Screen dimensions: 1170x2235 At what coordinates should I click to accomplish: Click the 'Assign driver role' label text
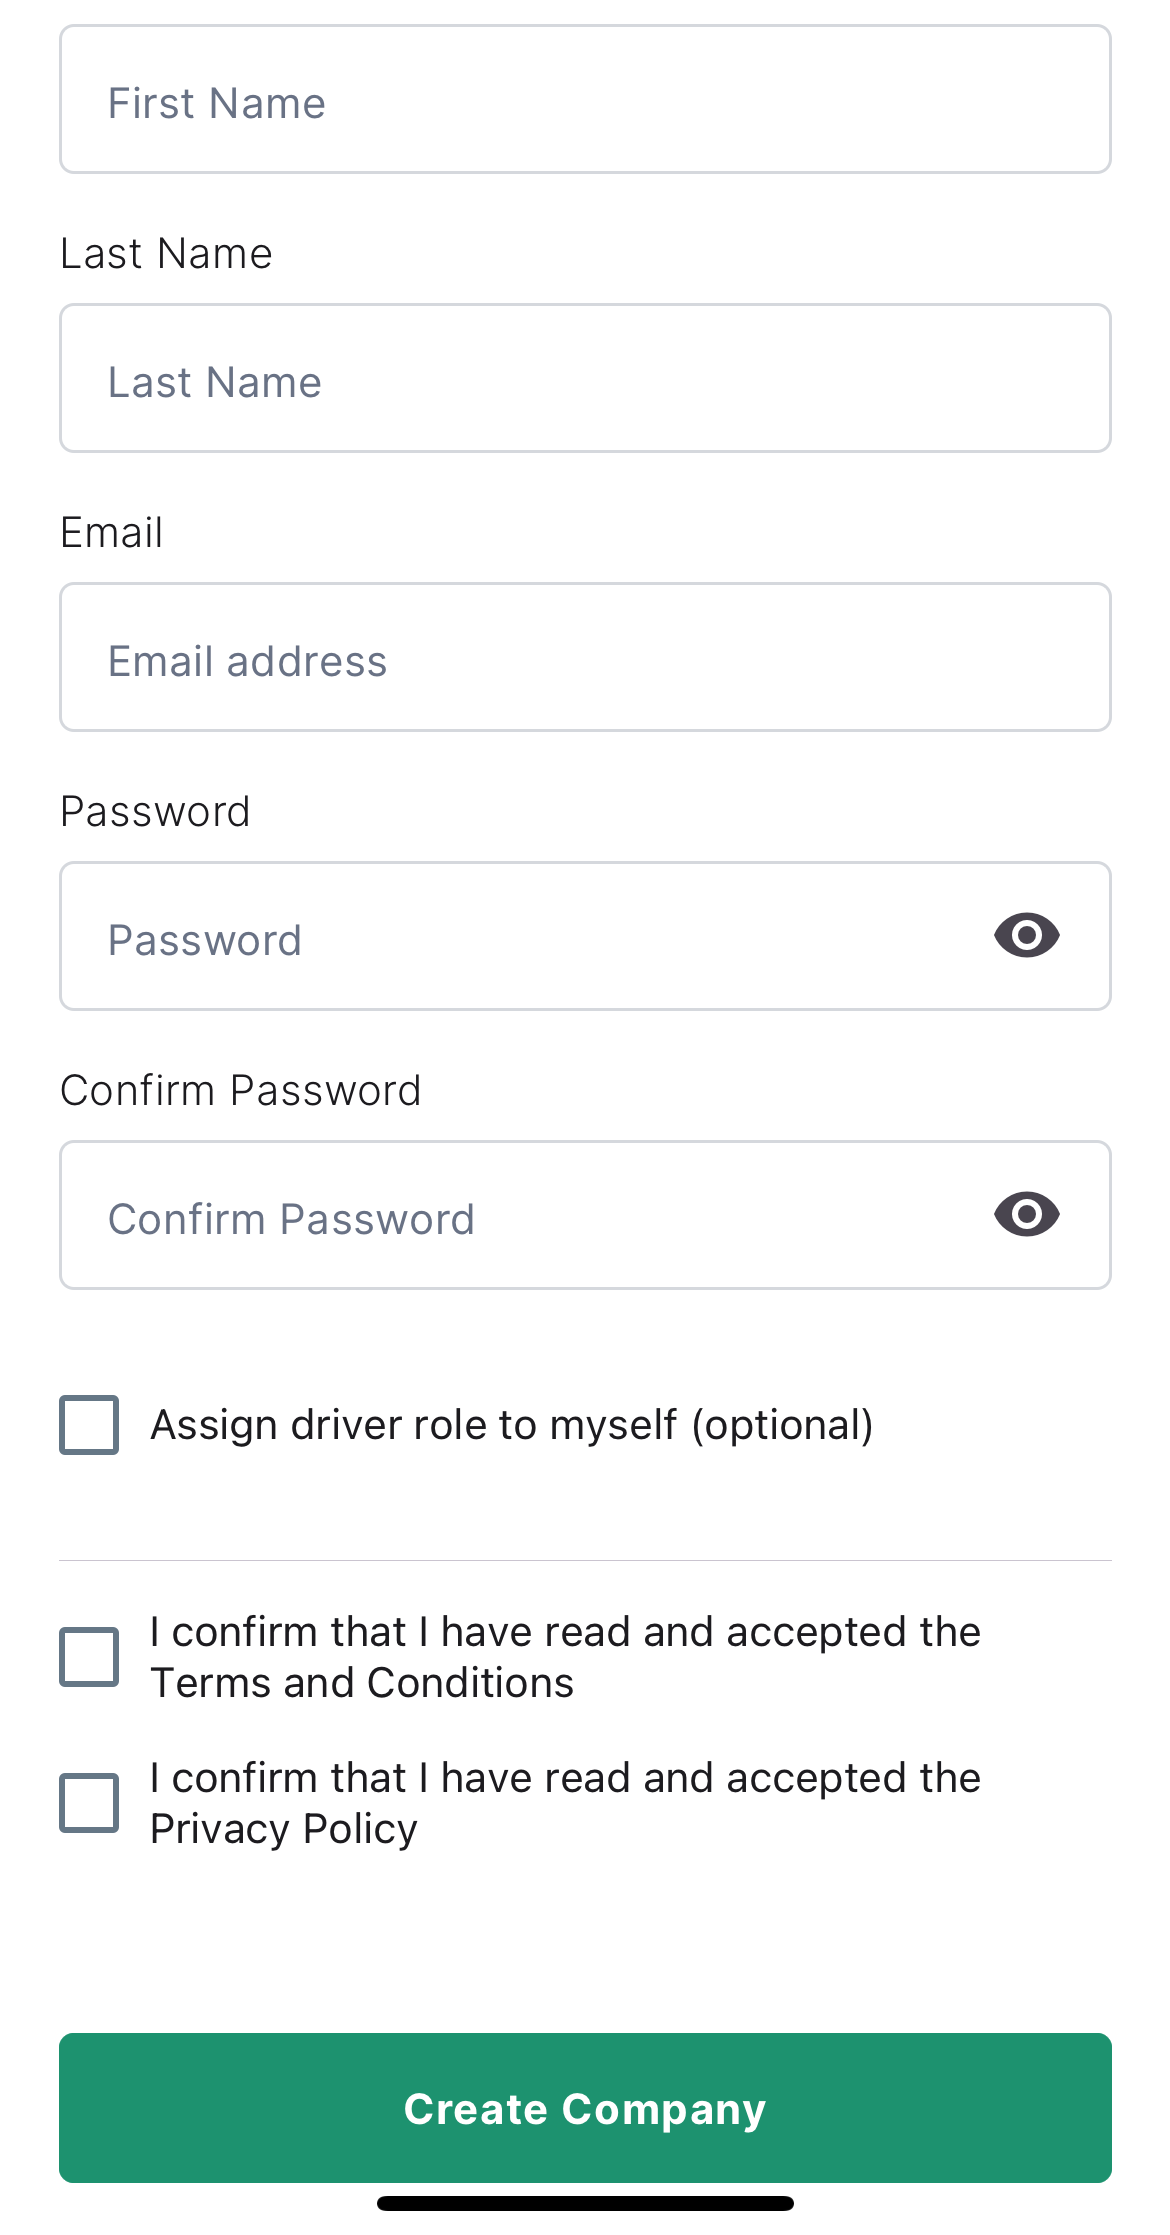[511, 1424]
